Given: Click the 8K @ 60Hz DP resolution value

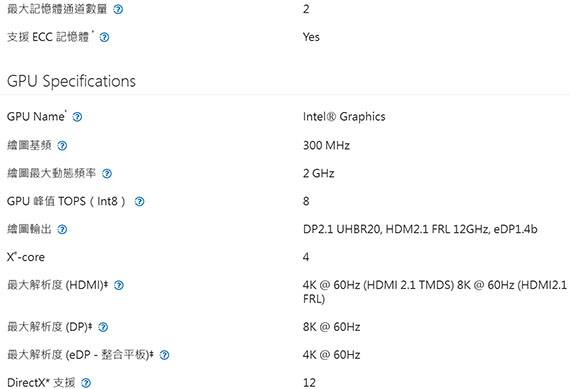Looking at the screenshot, I should (331, 327).
